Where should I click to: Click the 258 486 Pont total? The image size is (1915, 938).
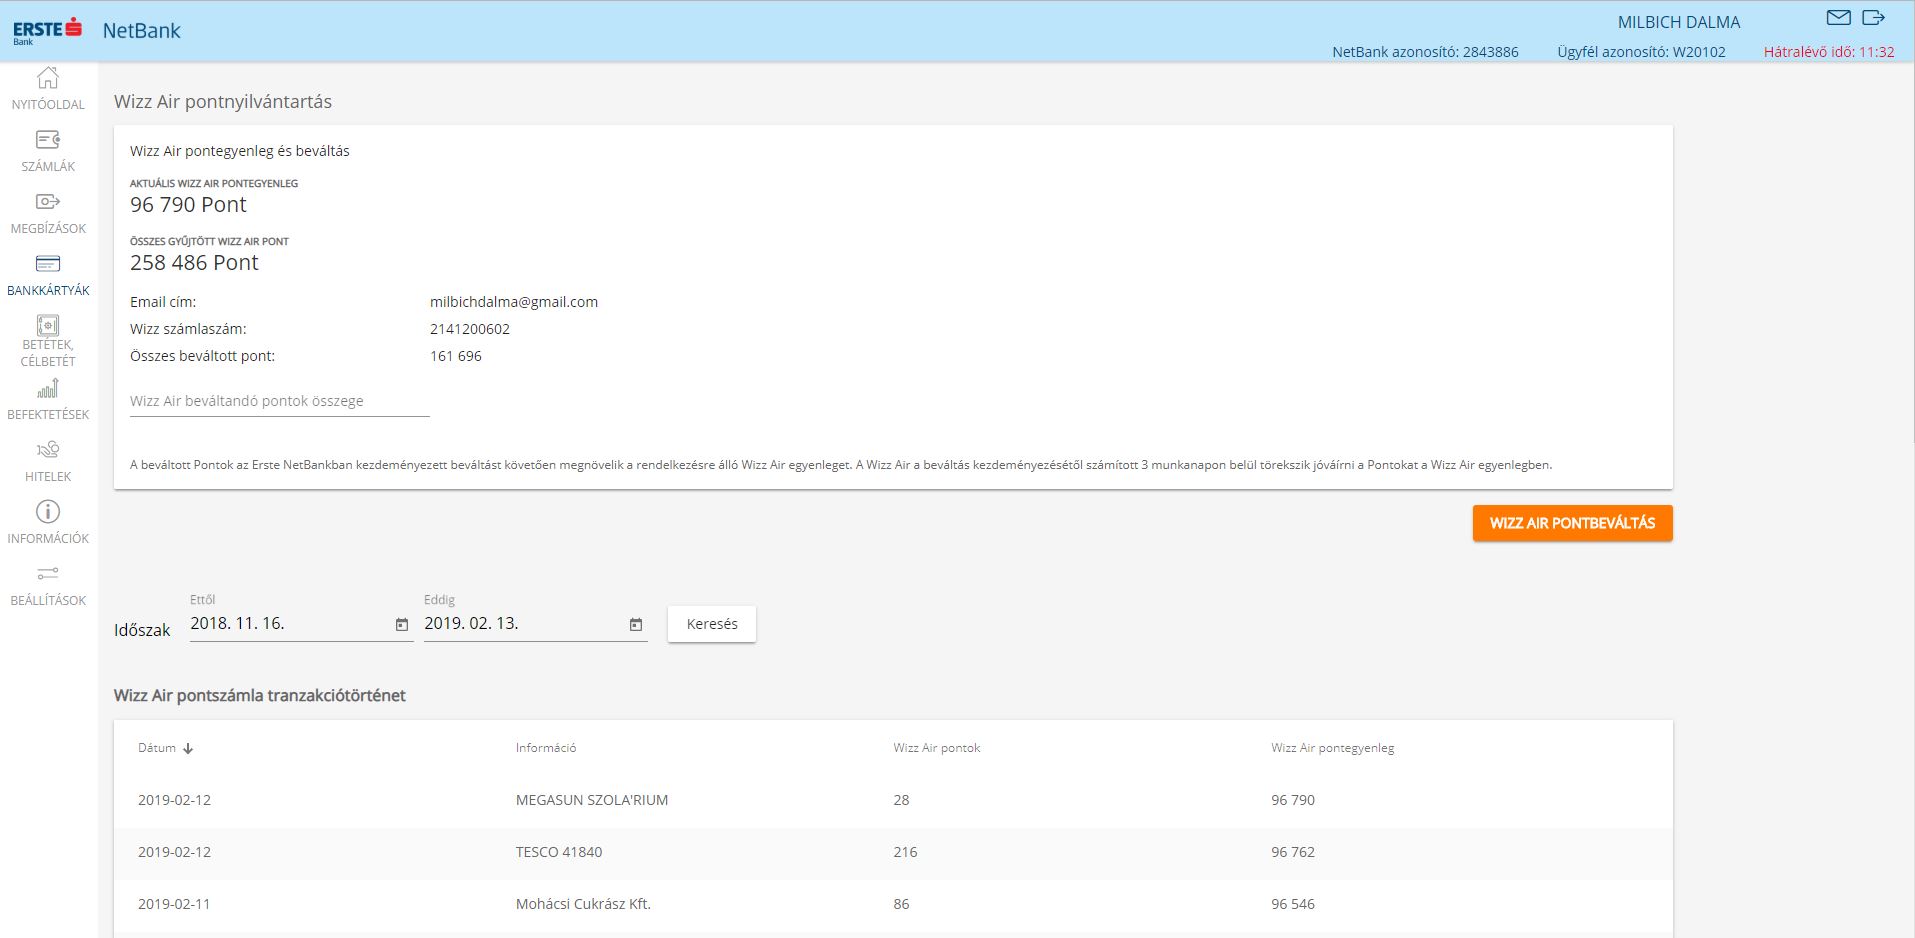pos(194,263)
